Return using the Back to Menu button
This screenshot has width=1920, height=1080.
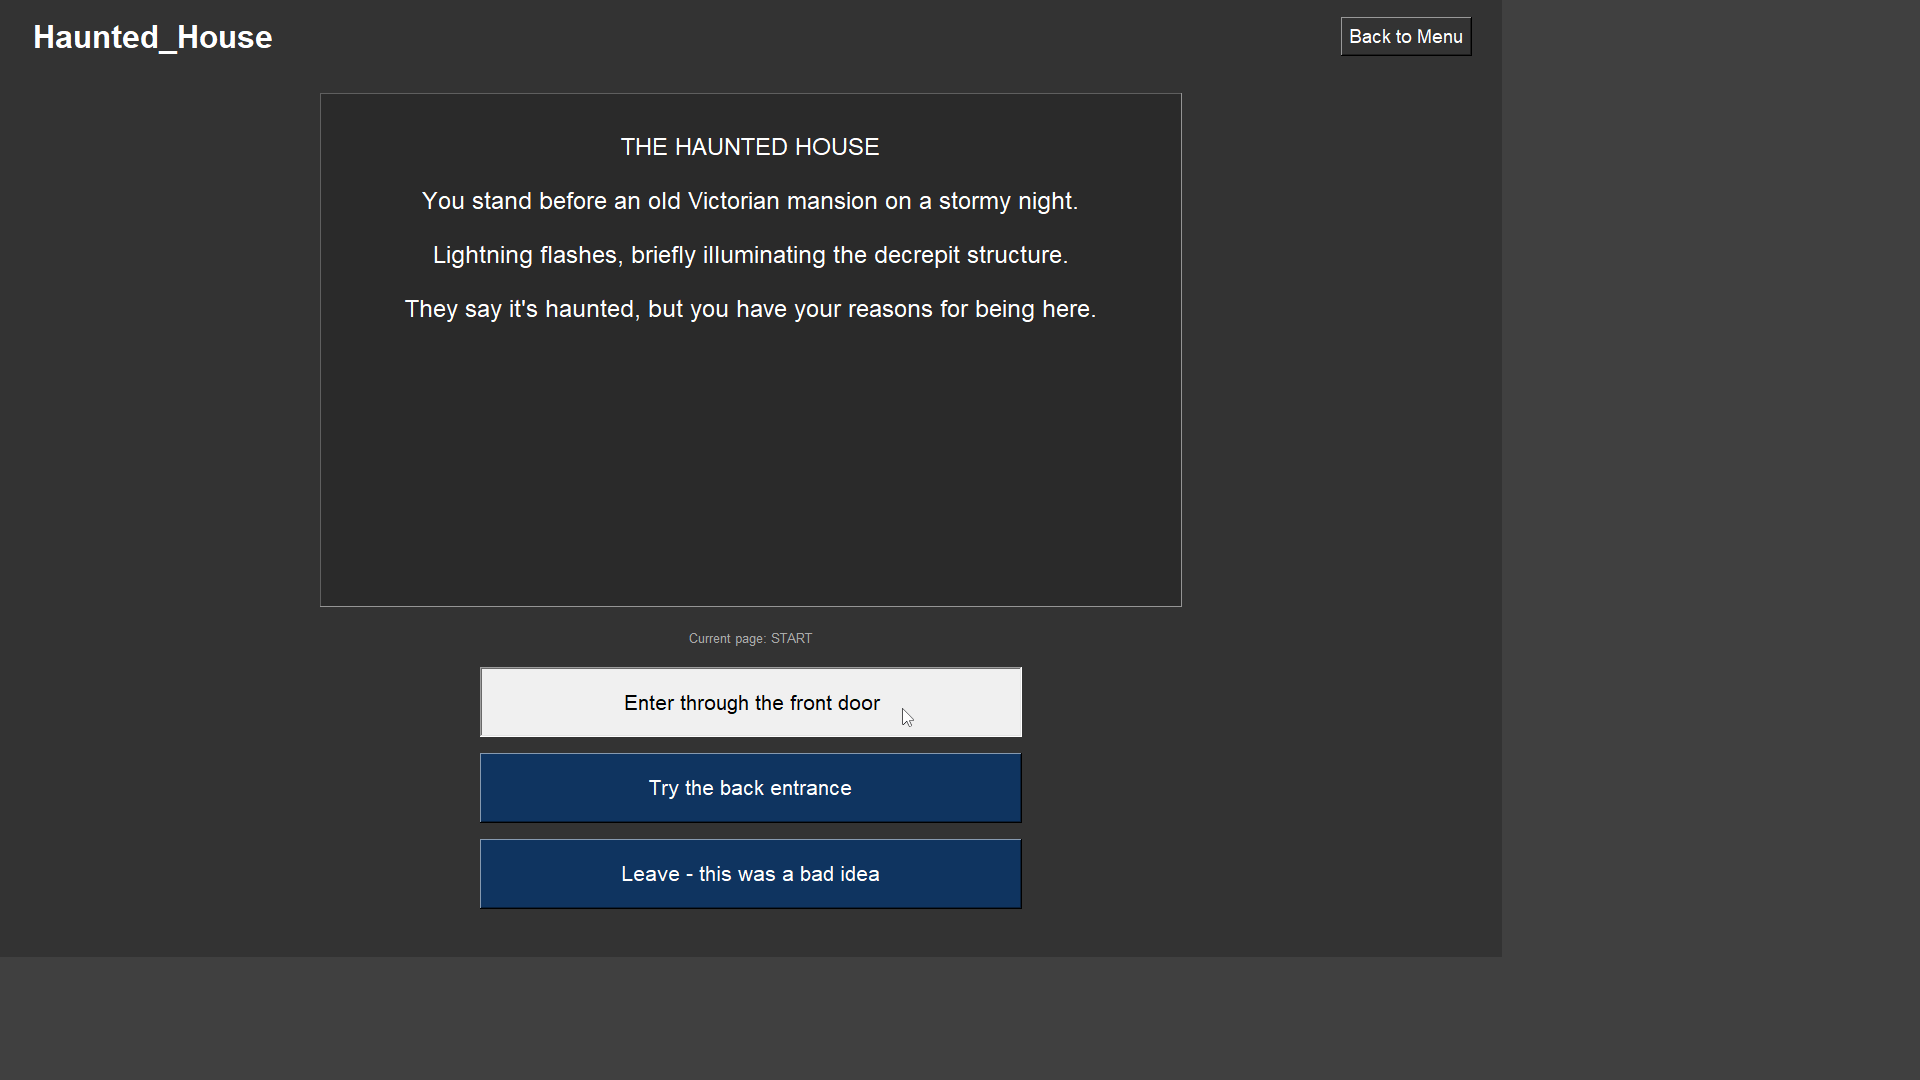coord(1405,37)
